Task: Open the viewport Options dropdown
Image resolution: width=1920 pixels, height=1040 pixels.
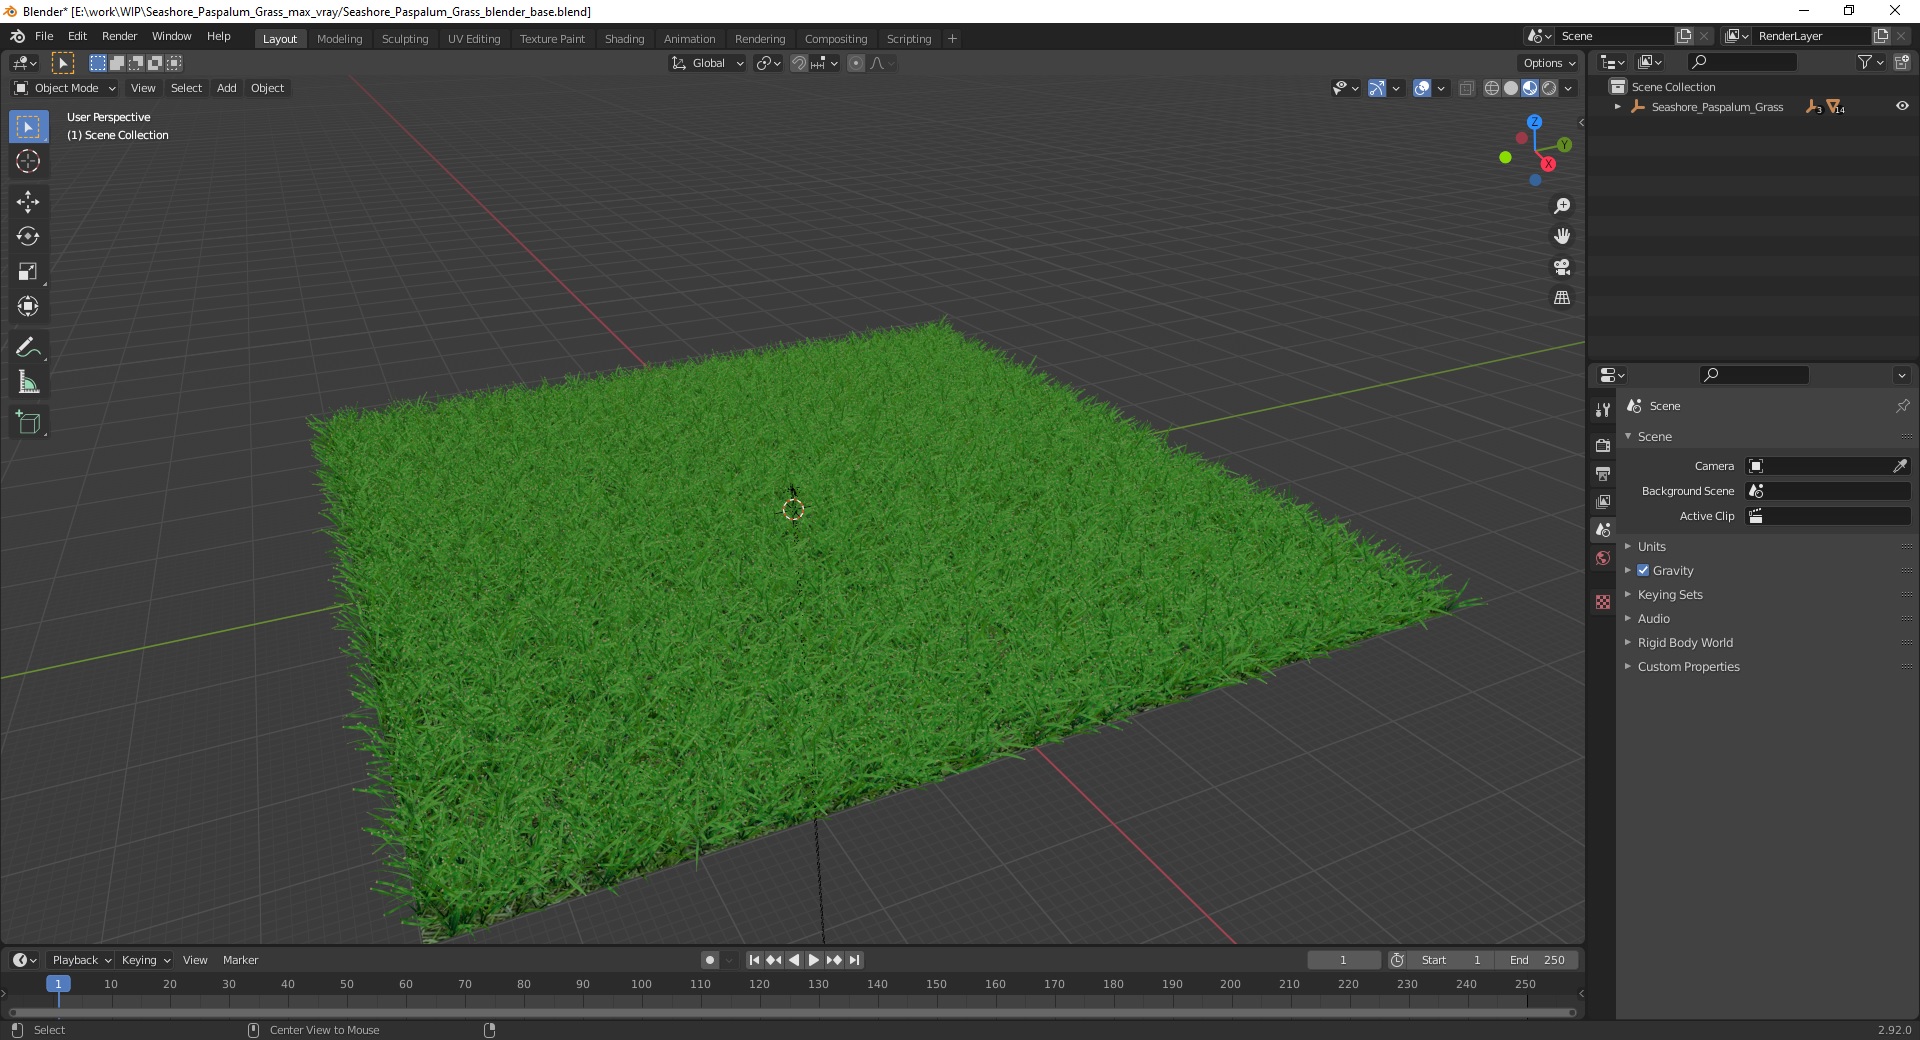Action: pyautogui.click(x=1549, y=63)
